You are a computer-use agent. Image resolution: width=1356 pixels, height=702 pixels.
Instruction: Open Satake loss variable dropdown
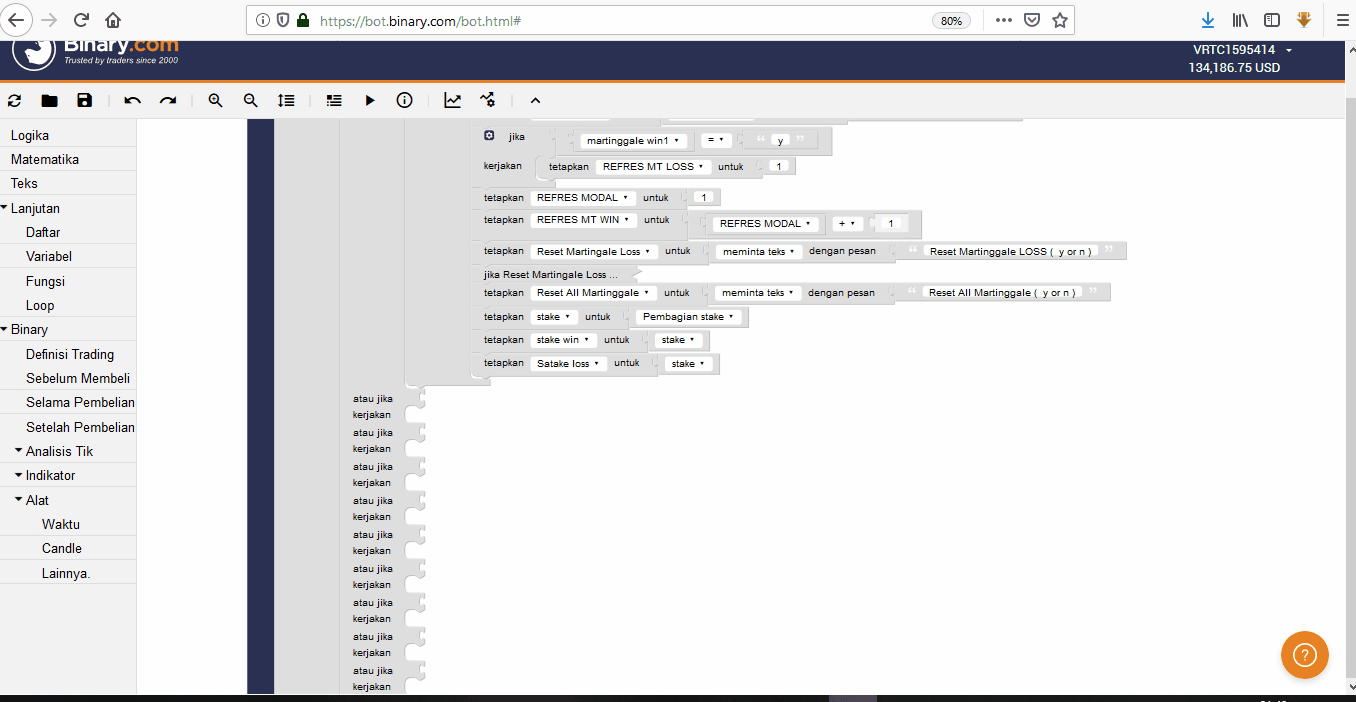click(x=568, y=364)
